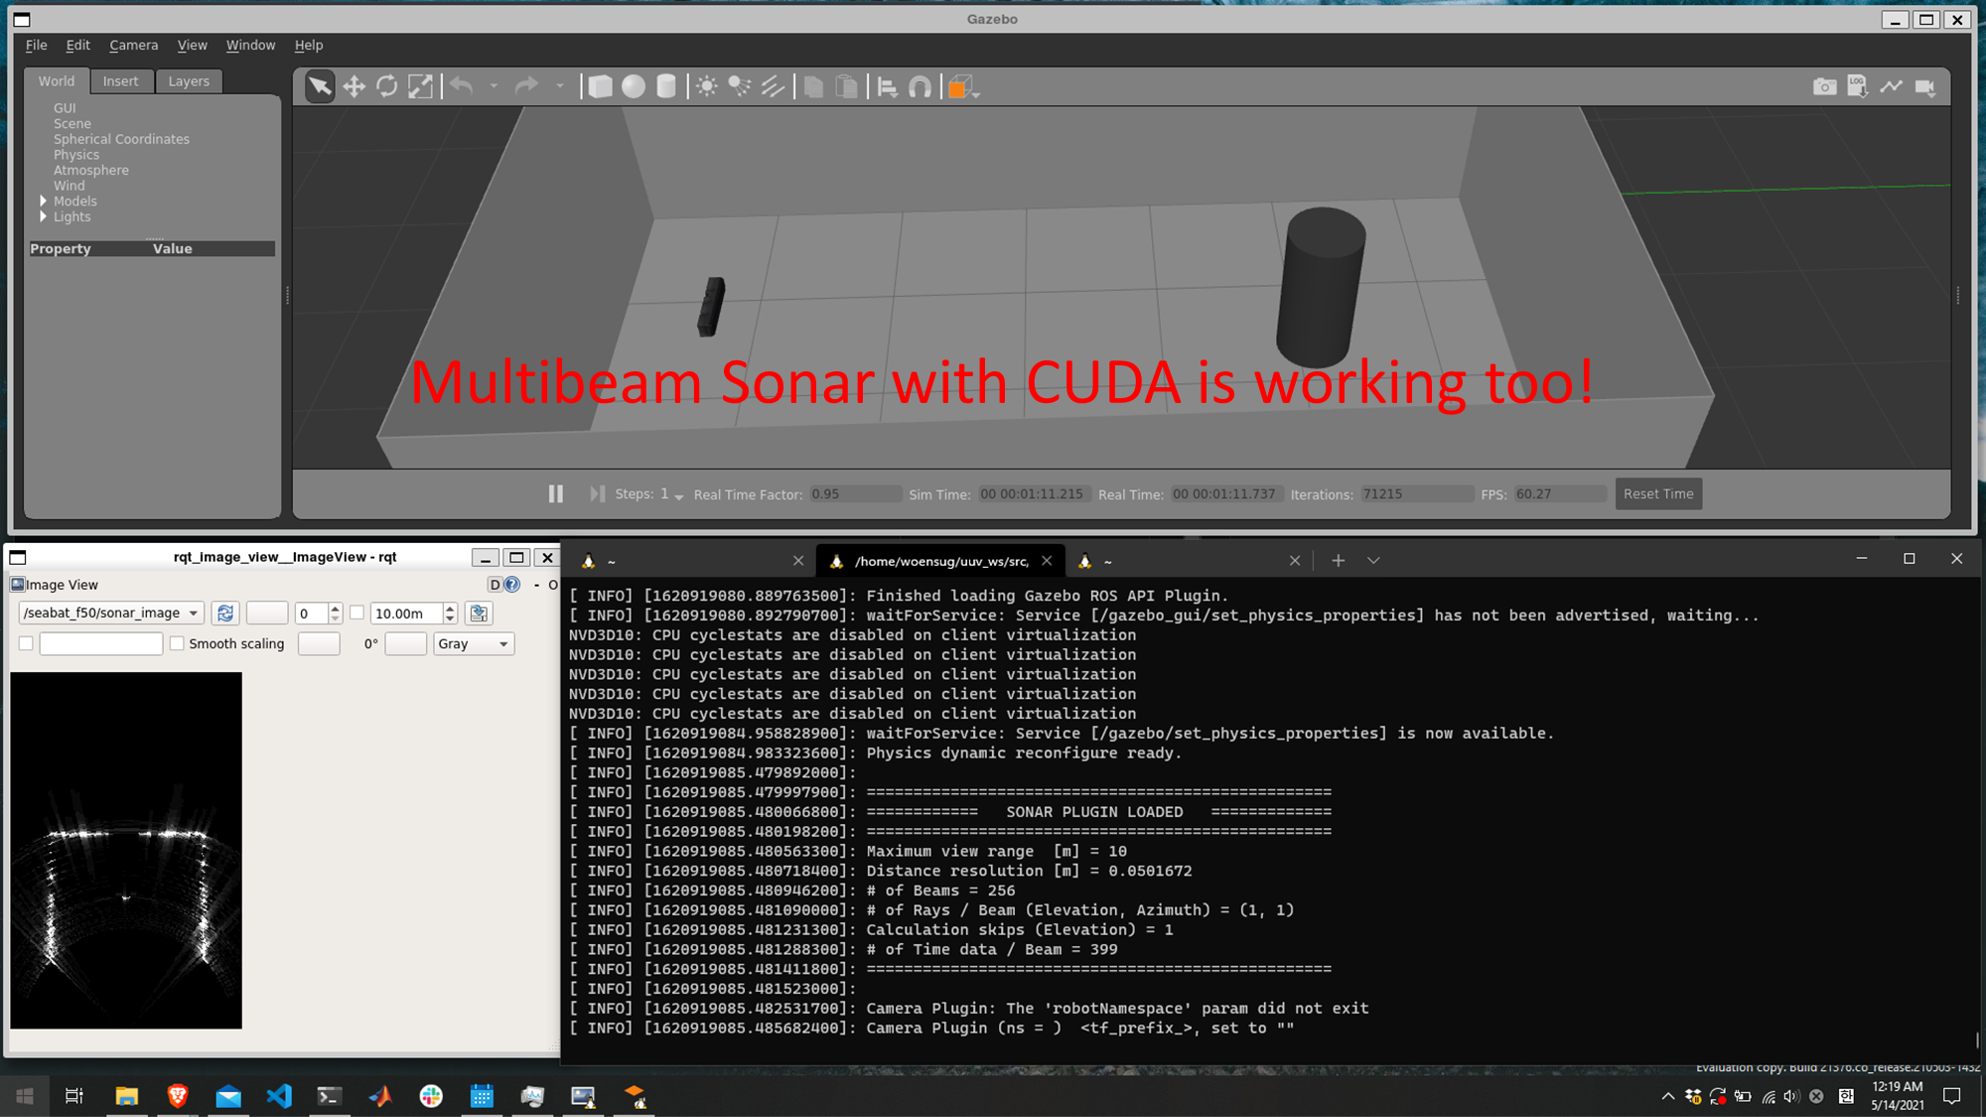Image resolution: width=1986 pixels, height=1117 pixels.
Task: Choose the Selection mode arrow tool
Action: pos(319,87)
